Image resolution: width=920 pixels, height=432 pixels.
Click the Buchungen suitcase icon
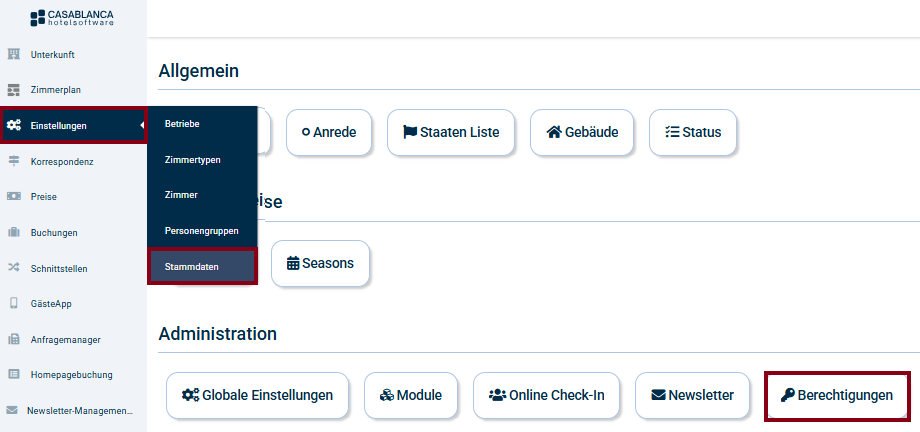tap(14, 232)
